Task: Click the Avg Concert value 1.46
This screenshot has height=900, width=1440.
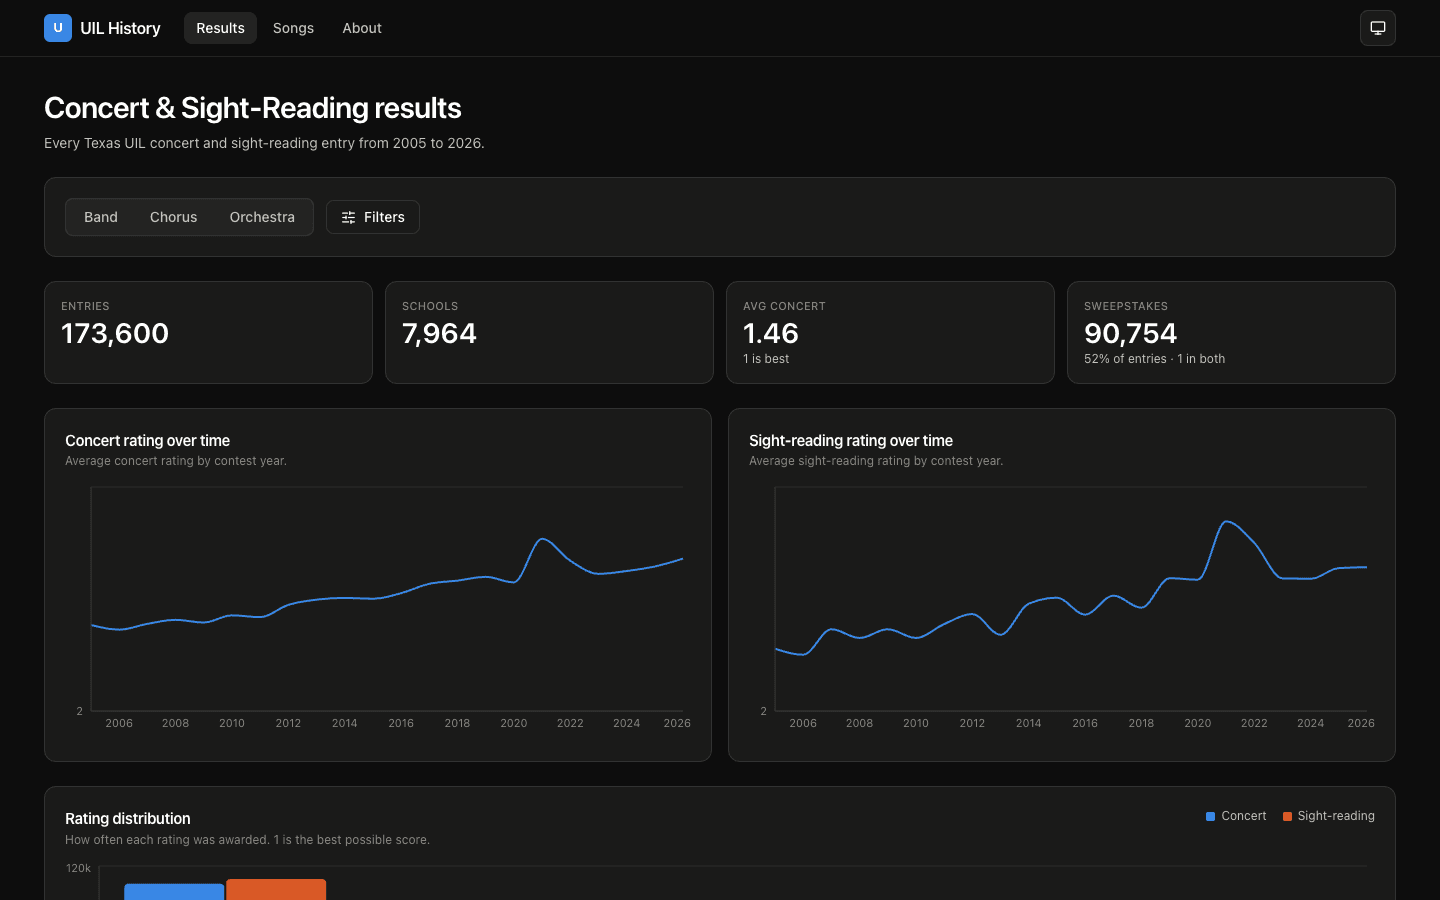Action: 771,333
